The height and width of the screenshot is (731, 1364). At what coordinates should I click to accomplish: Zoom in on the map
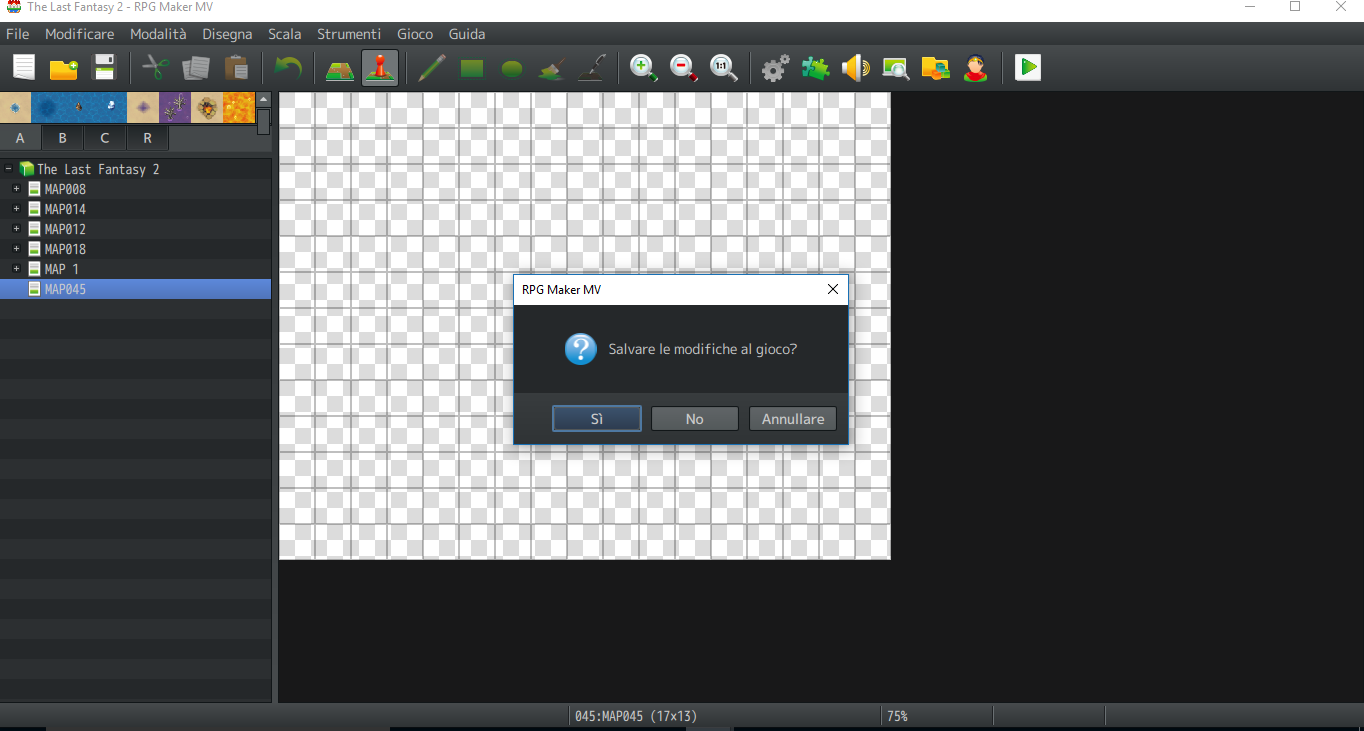click(643, 68)
